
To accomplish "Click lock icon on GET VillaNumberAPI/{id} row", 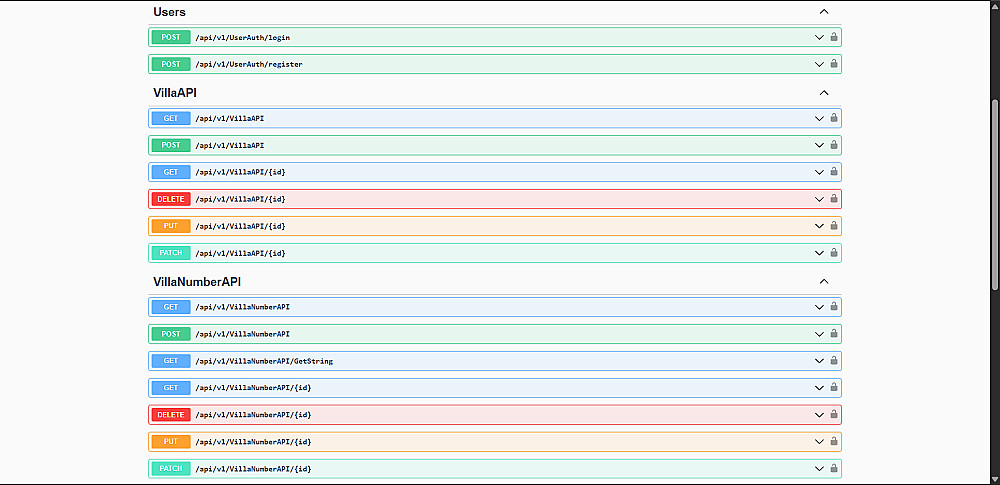I will (834, 387).
